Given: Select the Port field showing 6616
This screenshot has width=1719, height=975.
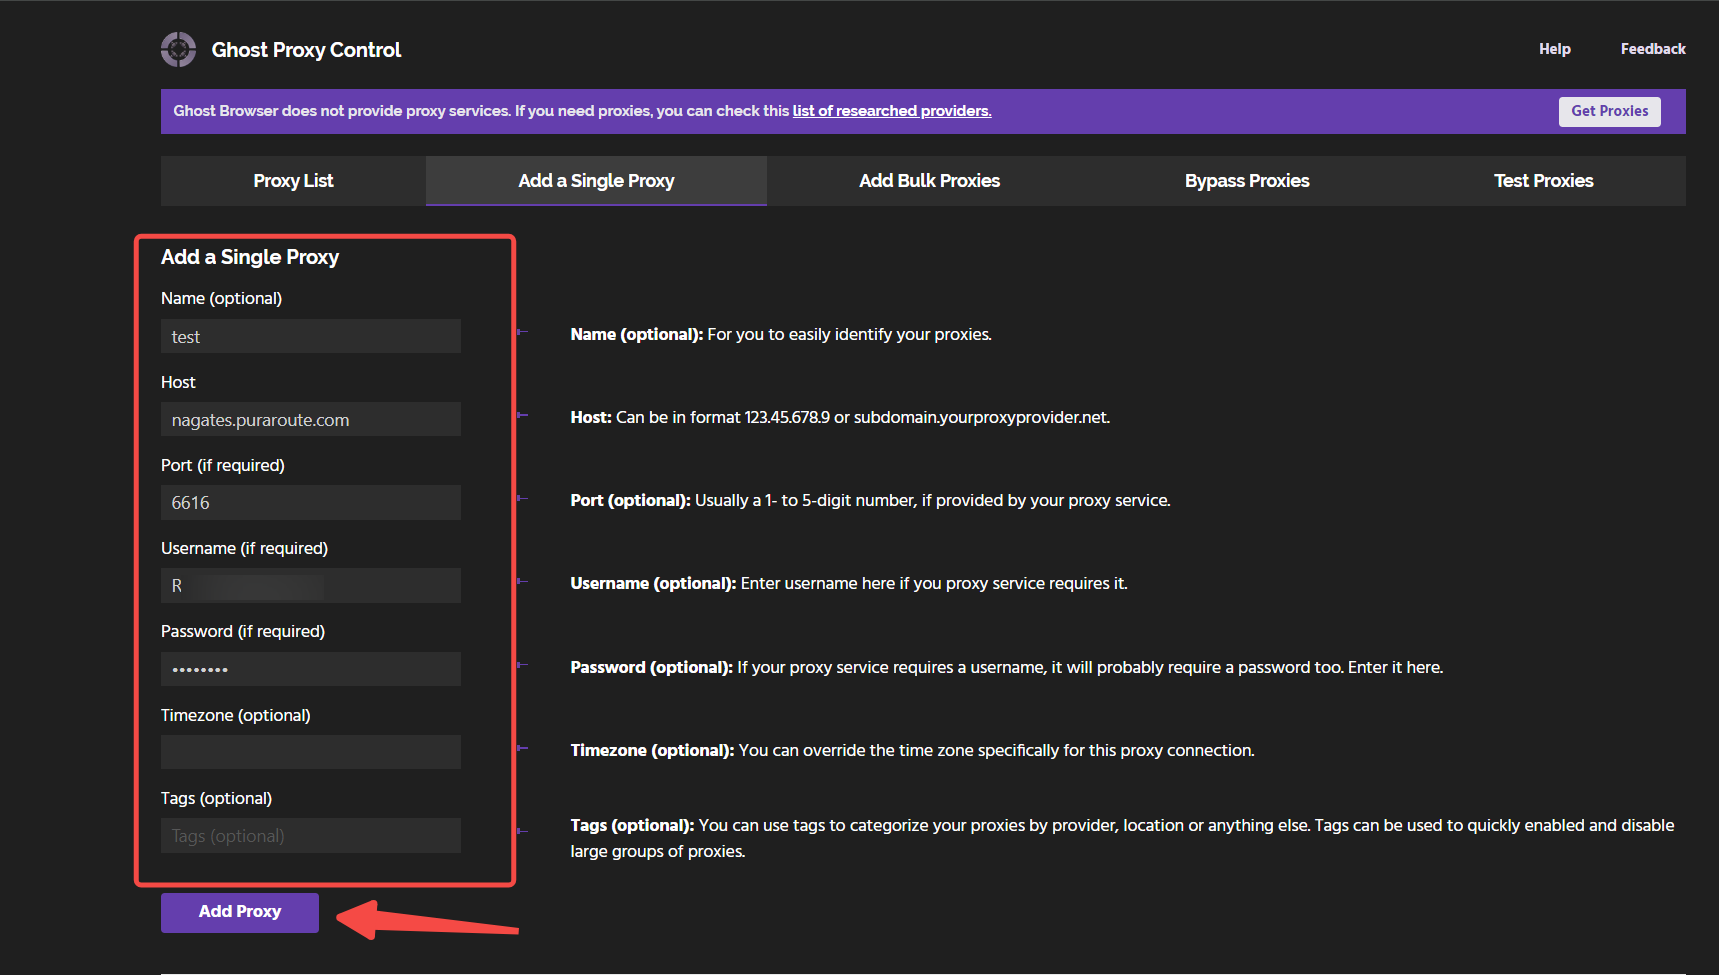Looking at the screenshot, I should click(x=311, y=503).
